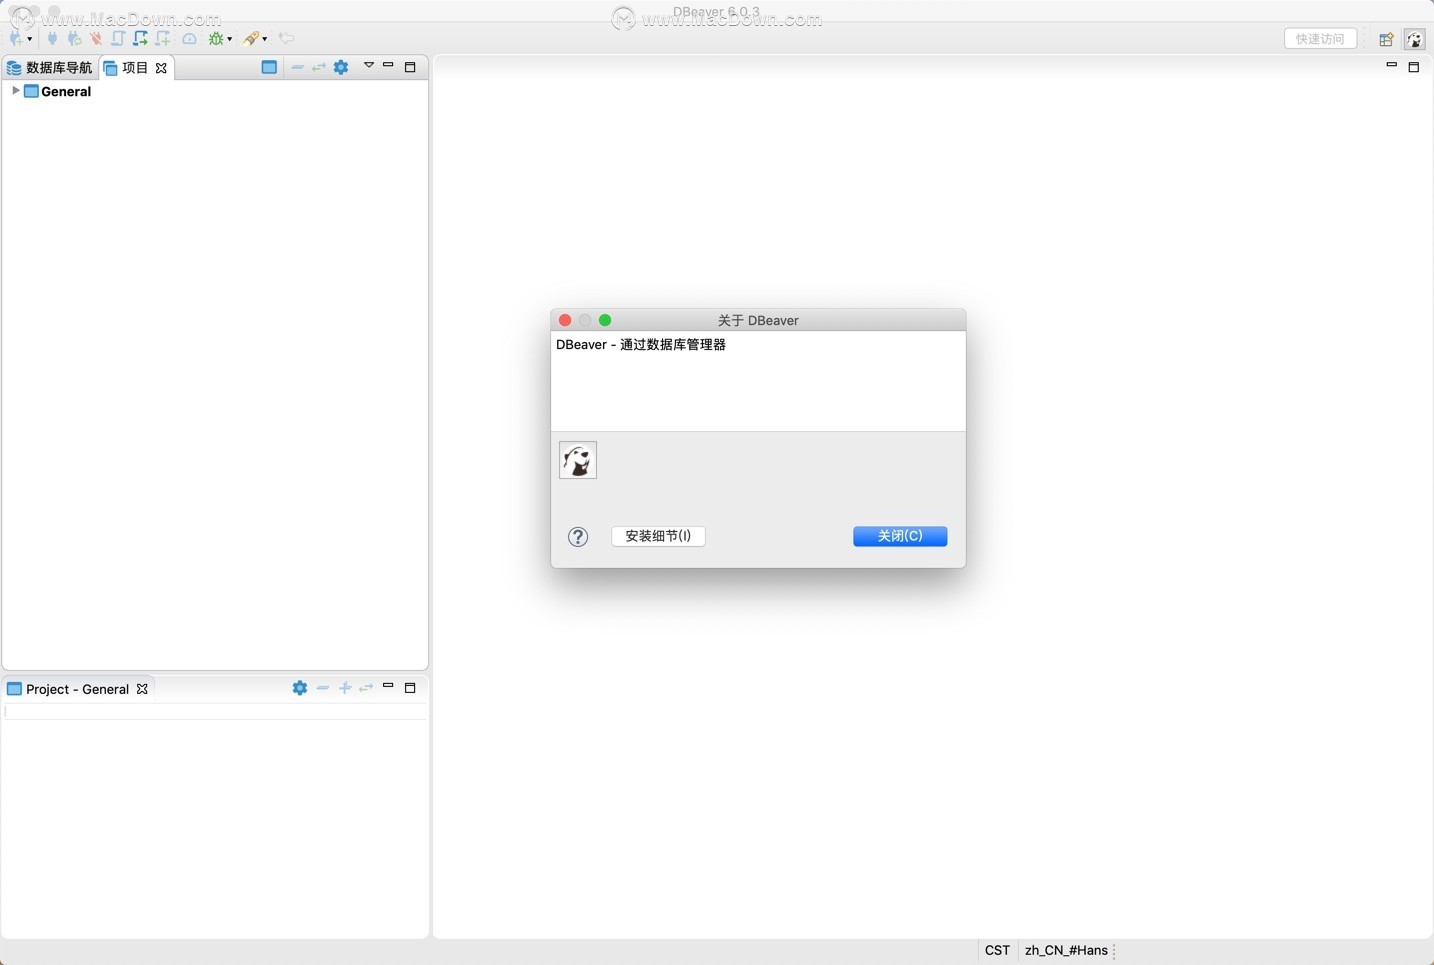The height and width of the screenshot is (965, 1434).
Task: Click the open perspective icon
Action: click(1386, 40)
